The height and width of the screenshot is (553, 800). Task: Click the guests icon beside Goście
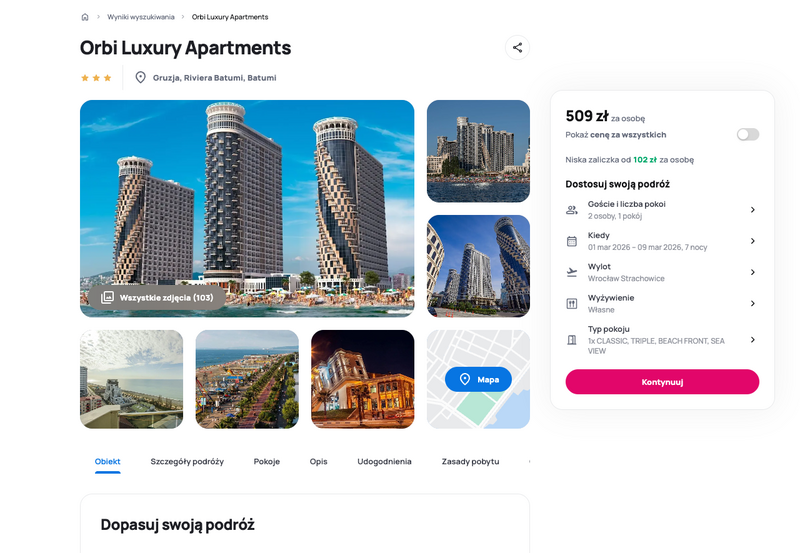572,210
